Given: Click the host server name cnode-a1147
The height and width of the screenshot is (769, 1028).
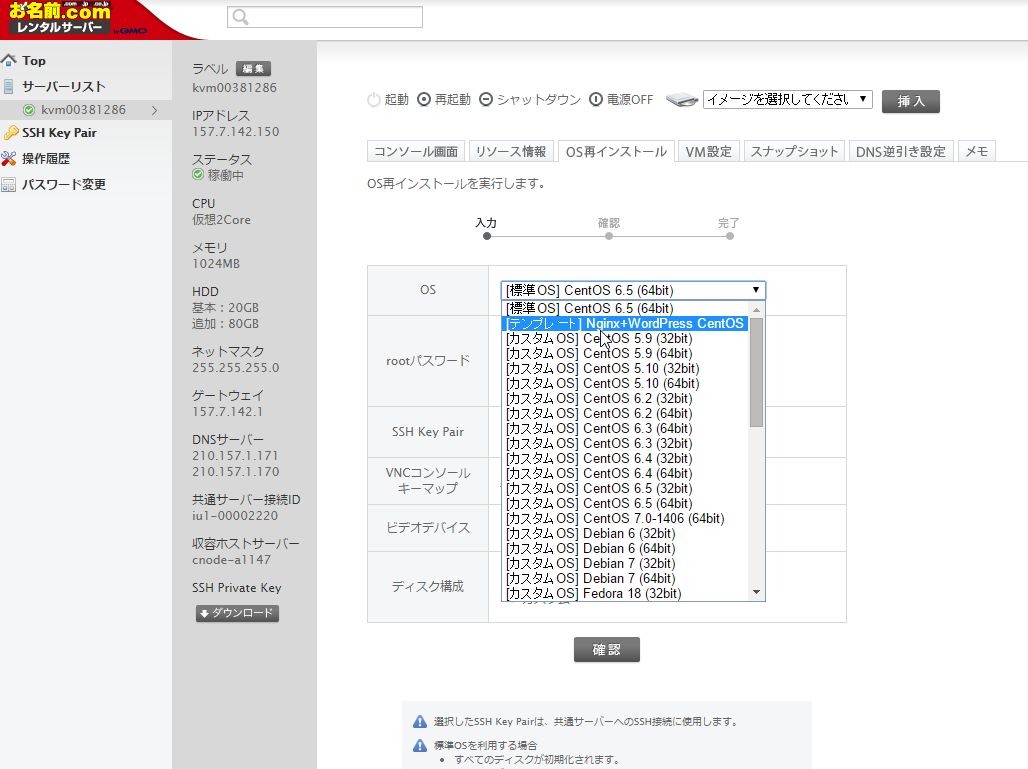Looking at the screenshot, I should point(231,560).
